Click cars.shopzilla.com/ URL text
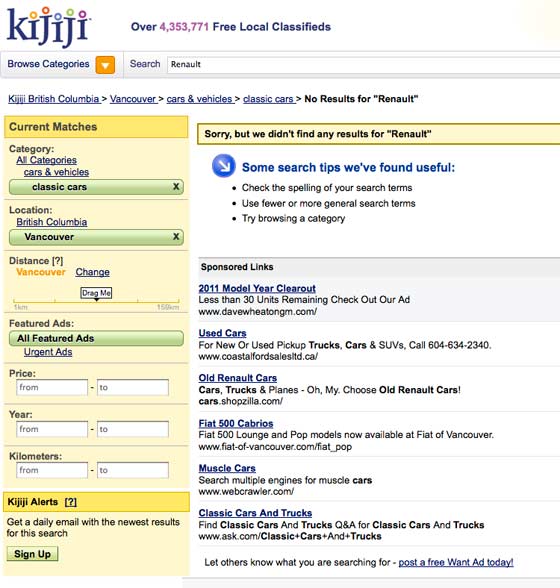 [240, 401]
